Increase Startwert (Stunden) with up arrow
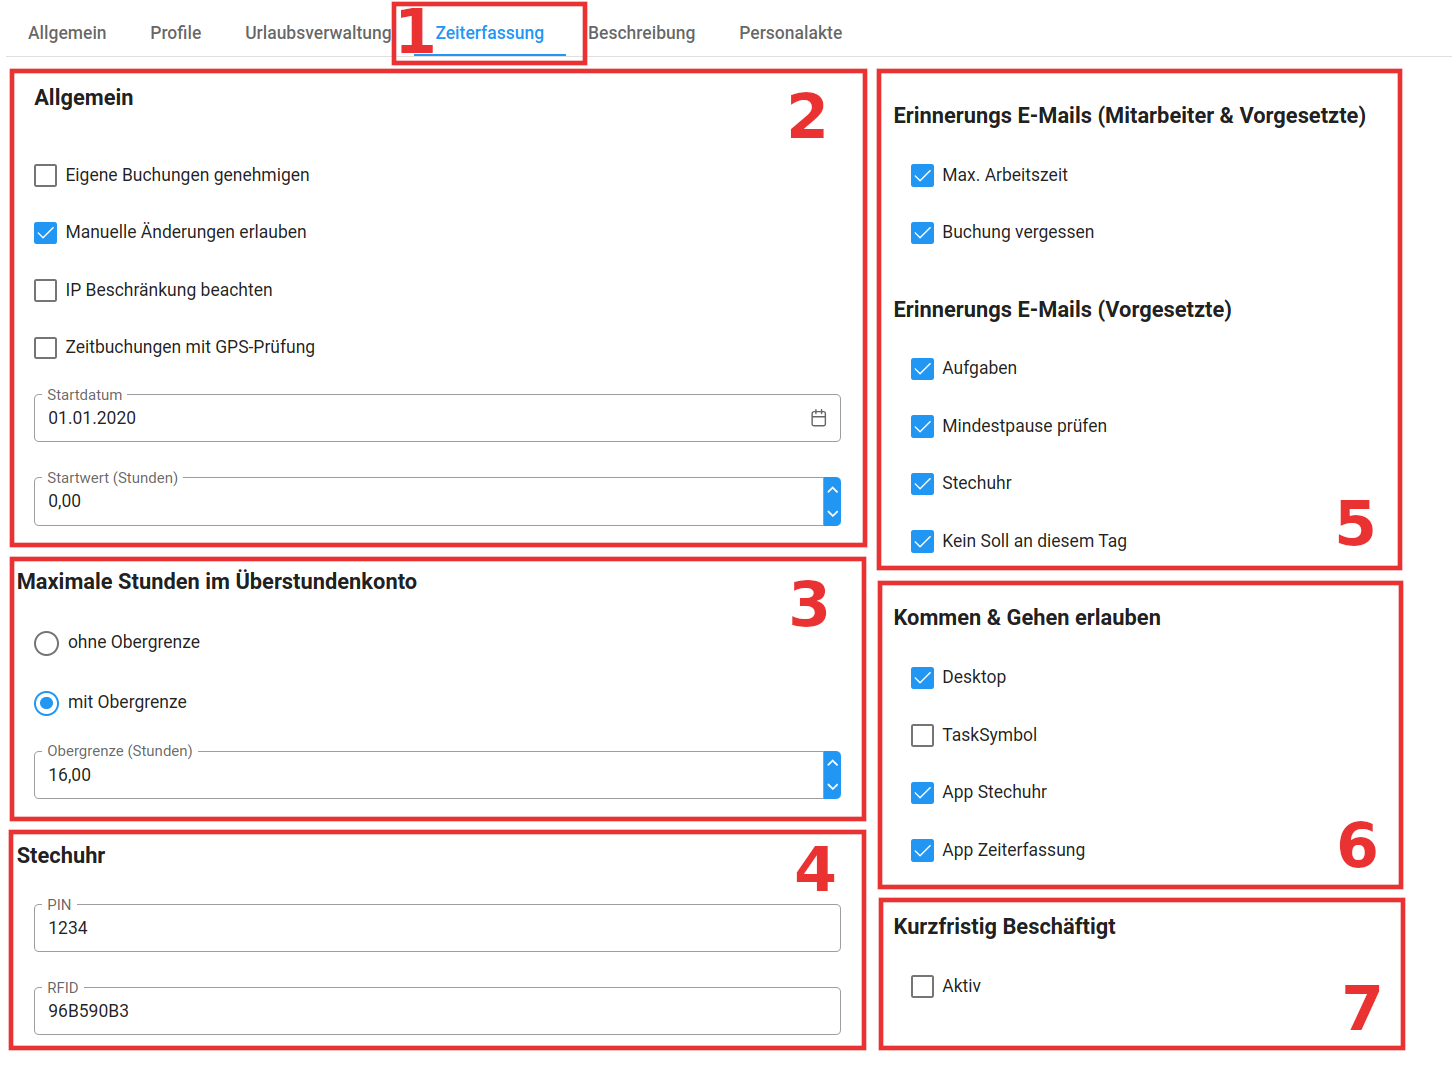The image size is (1452, 1065). coord(832,490)
